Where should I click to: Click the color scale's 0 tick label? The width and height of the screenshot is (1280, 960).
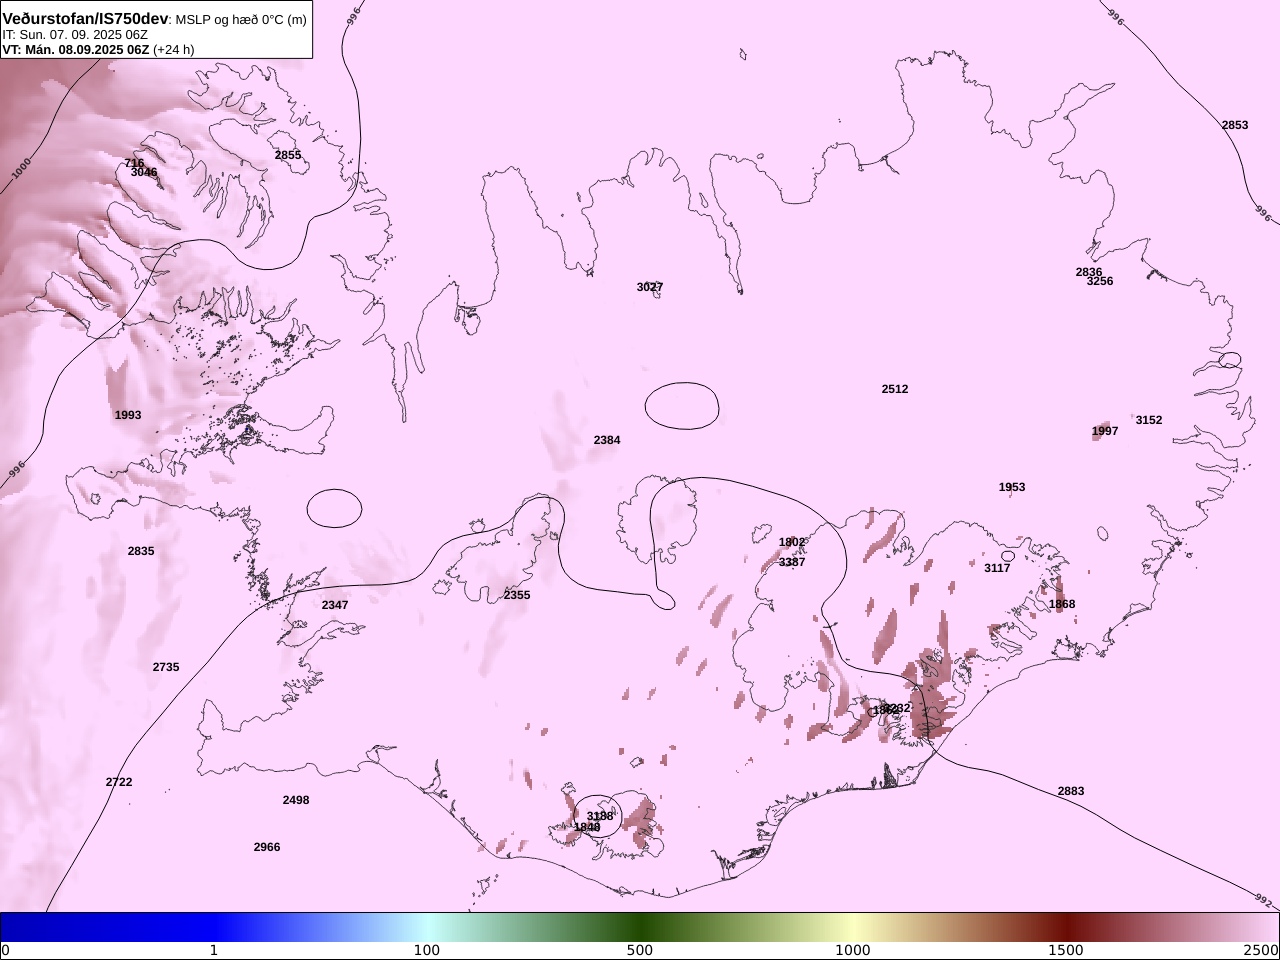5,950
